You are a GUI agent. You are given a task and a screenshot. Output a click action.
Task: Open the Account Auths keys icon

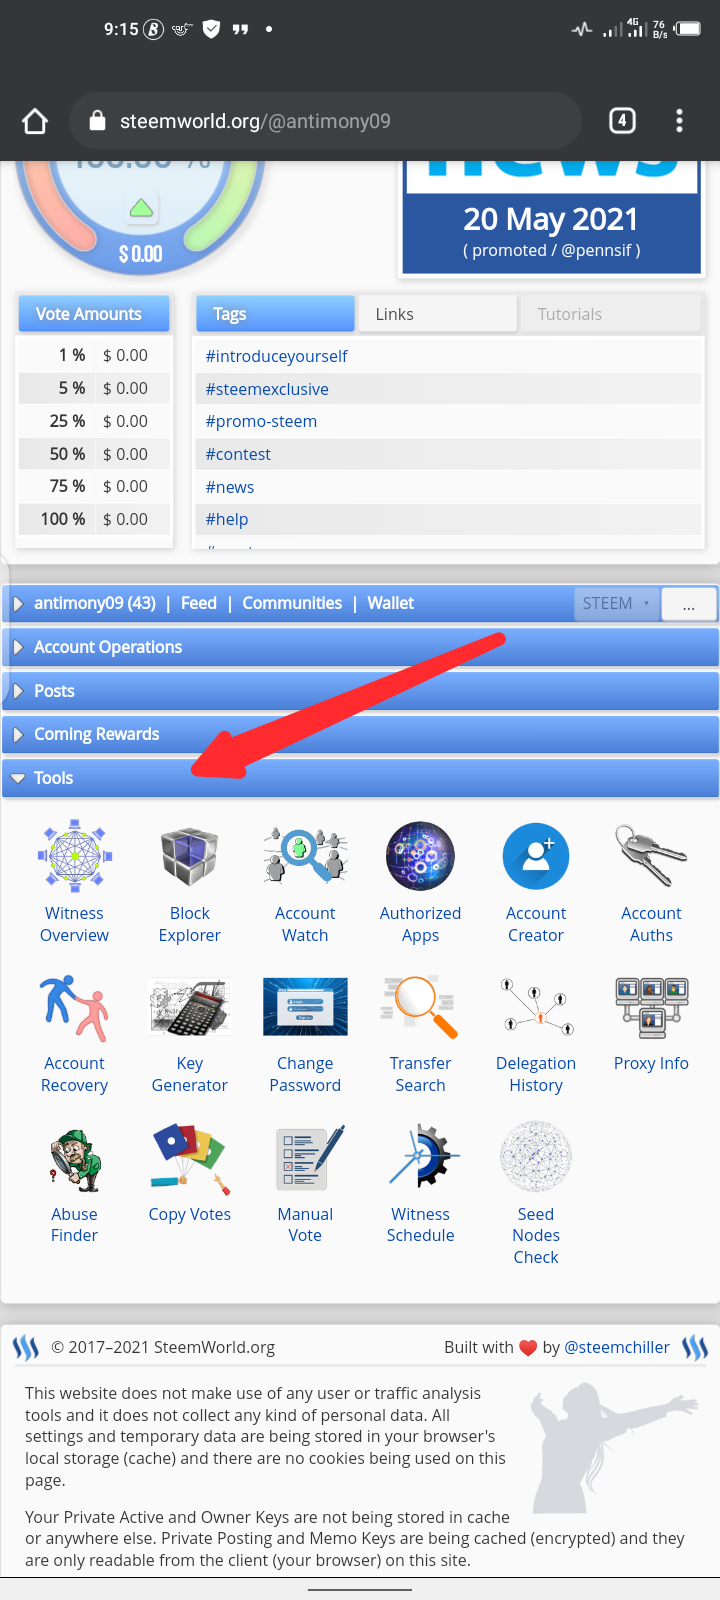coord(651,857)
